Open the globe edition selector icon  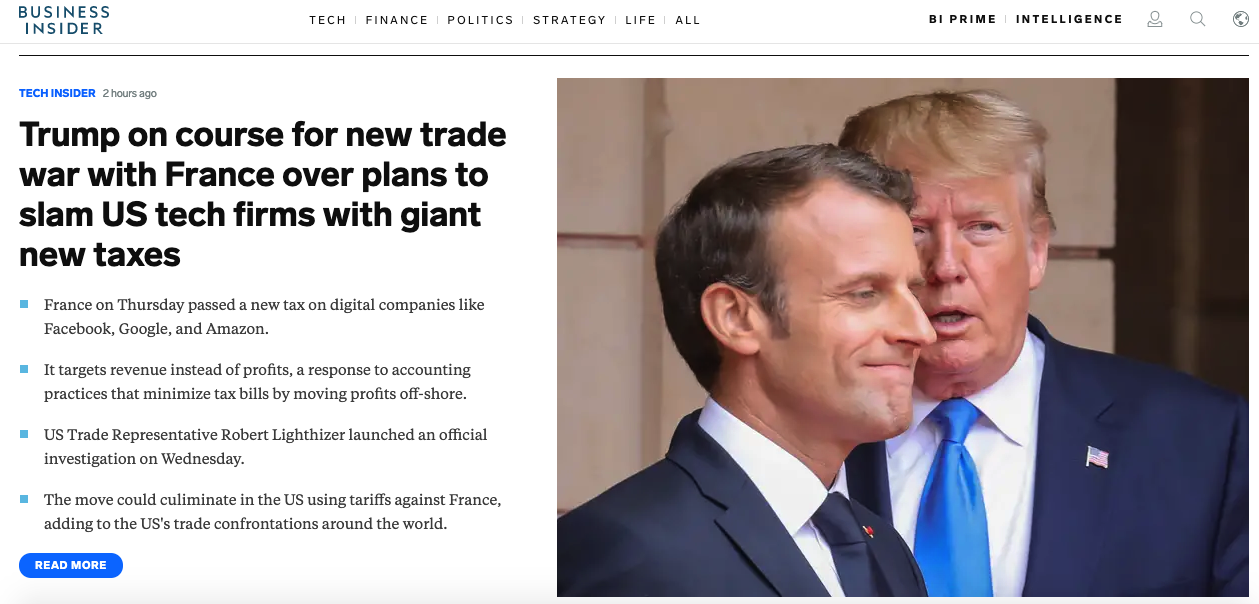pos(1240,19)
